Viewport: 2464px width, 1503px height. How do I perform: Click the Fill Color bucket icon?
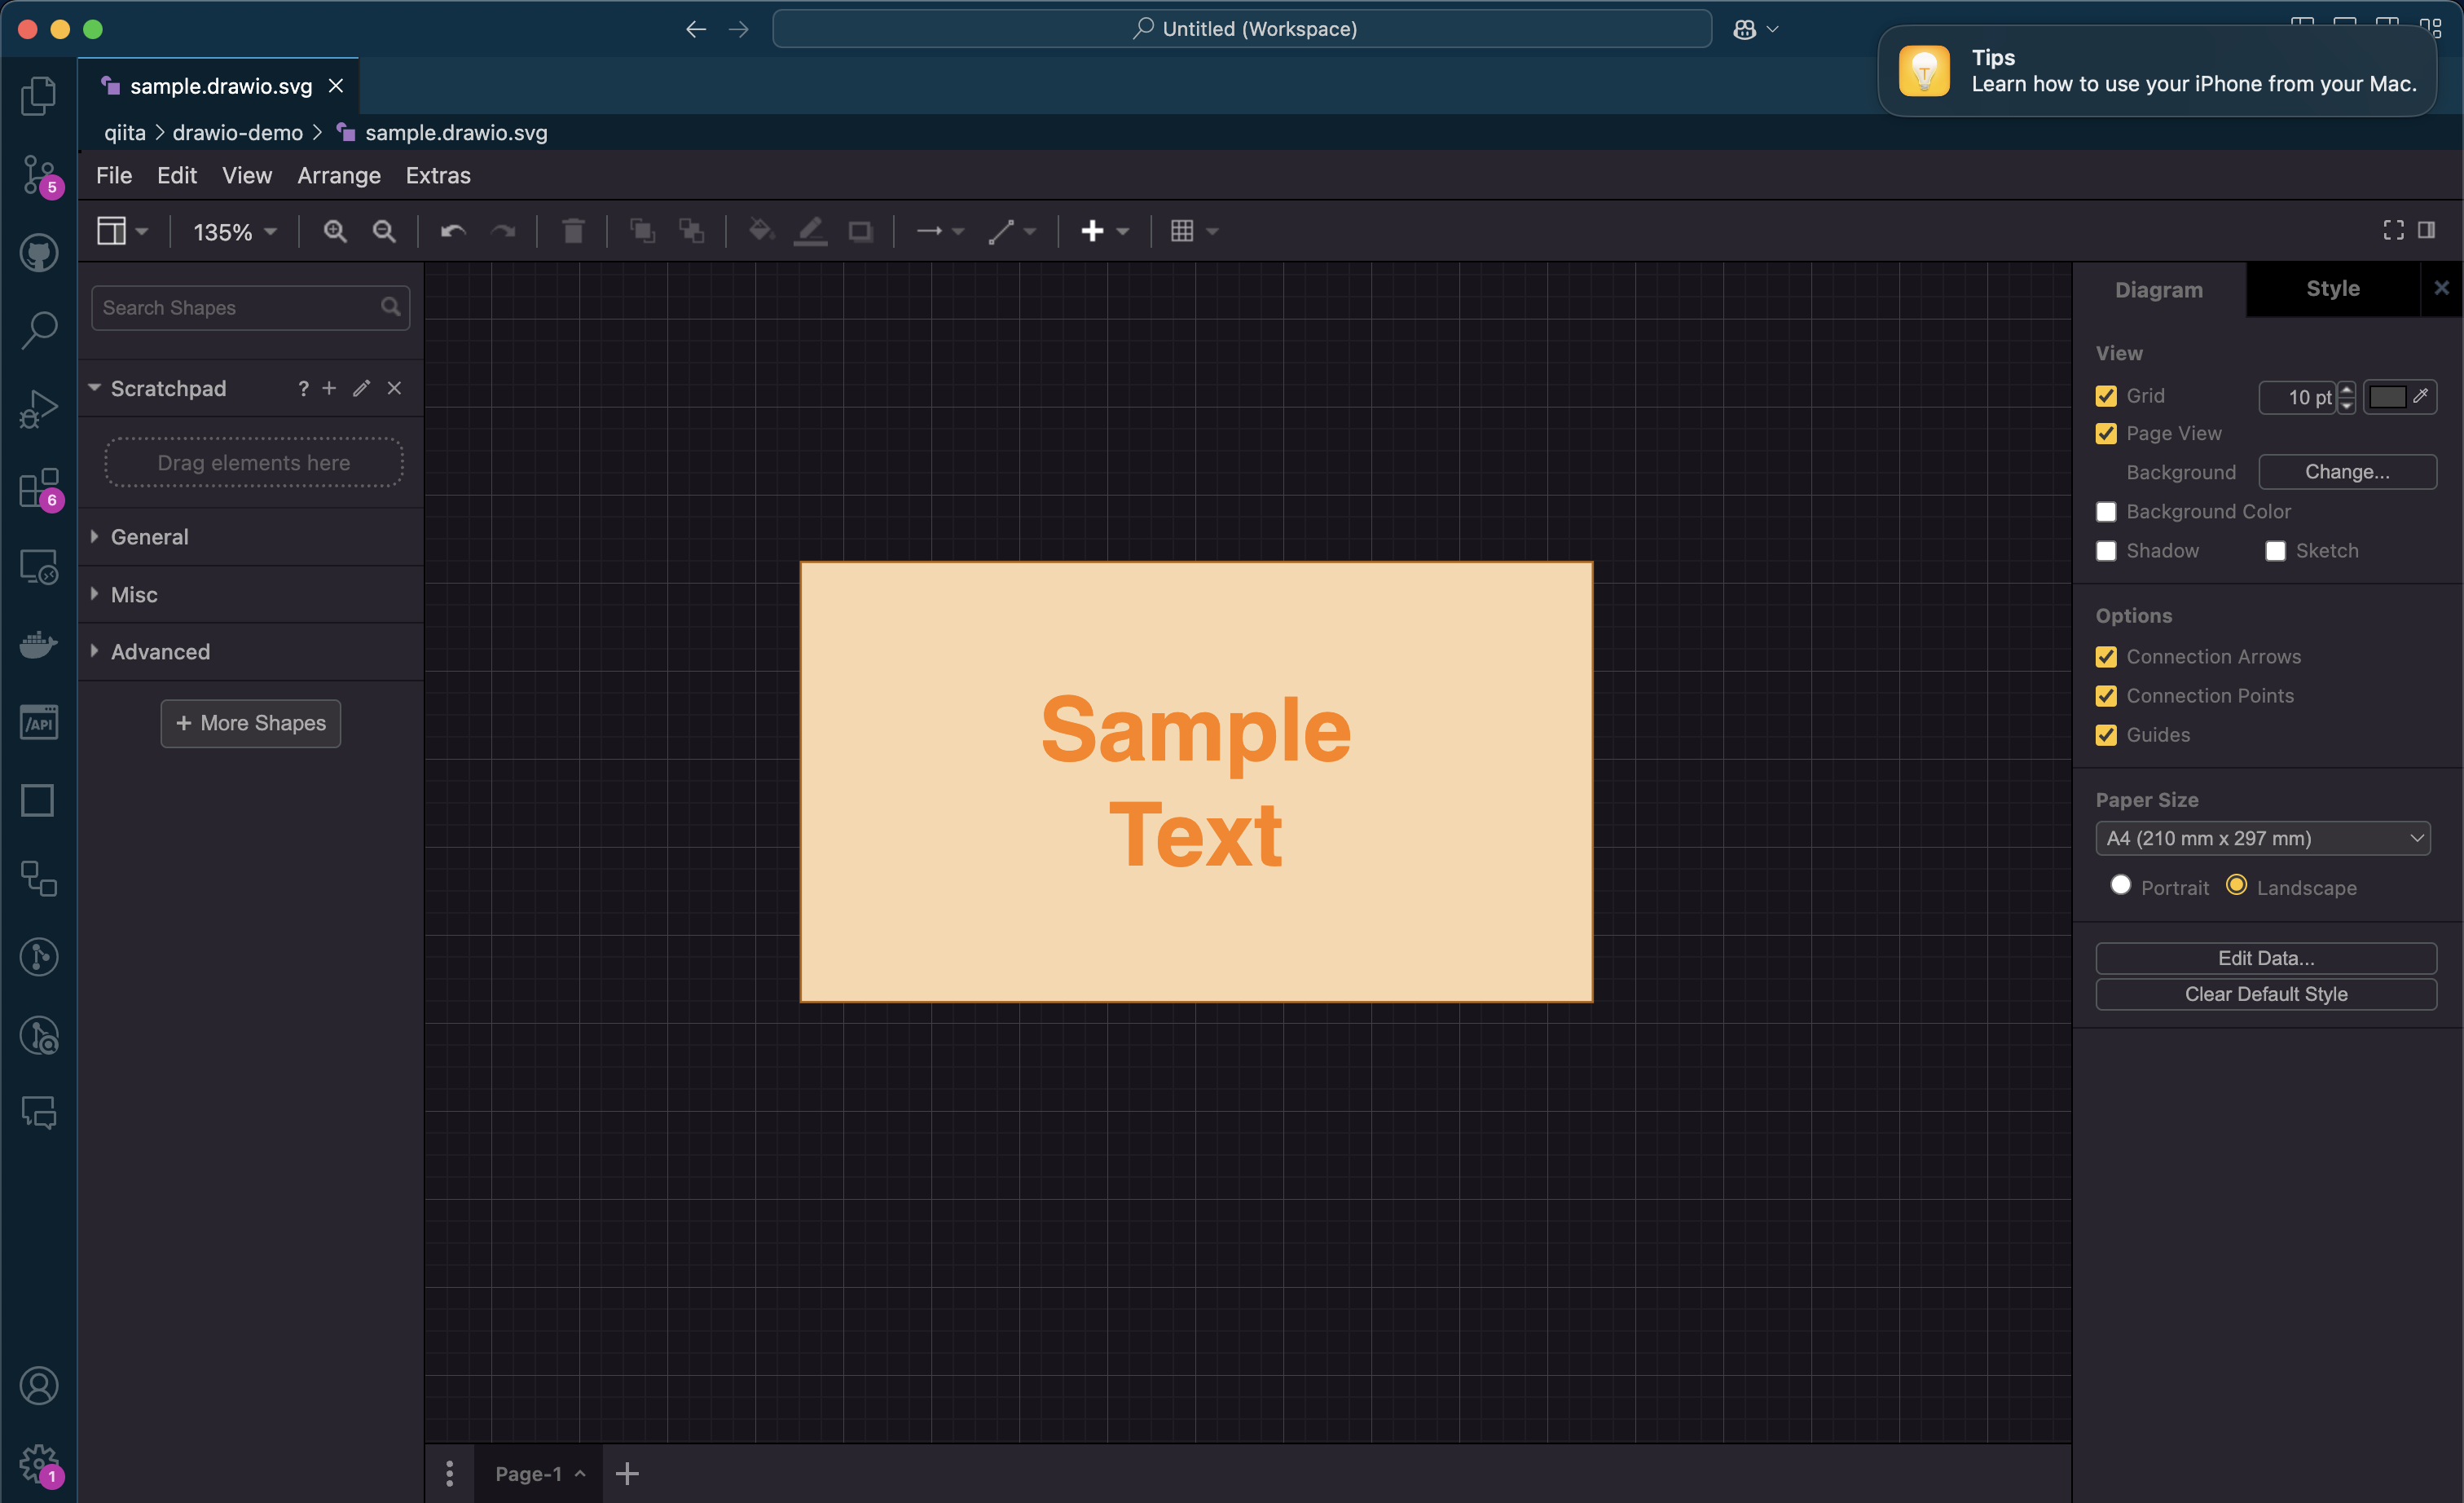pyautogui.click(x=760, y=231)
